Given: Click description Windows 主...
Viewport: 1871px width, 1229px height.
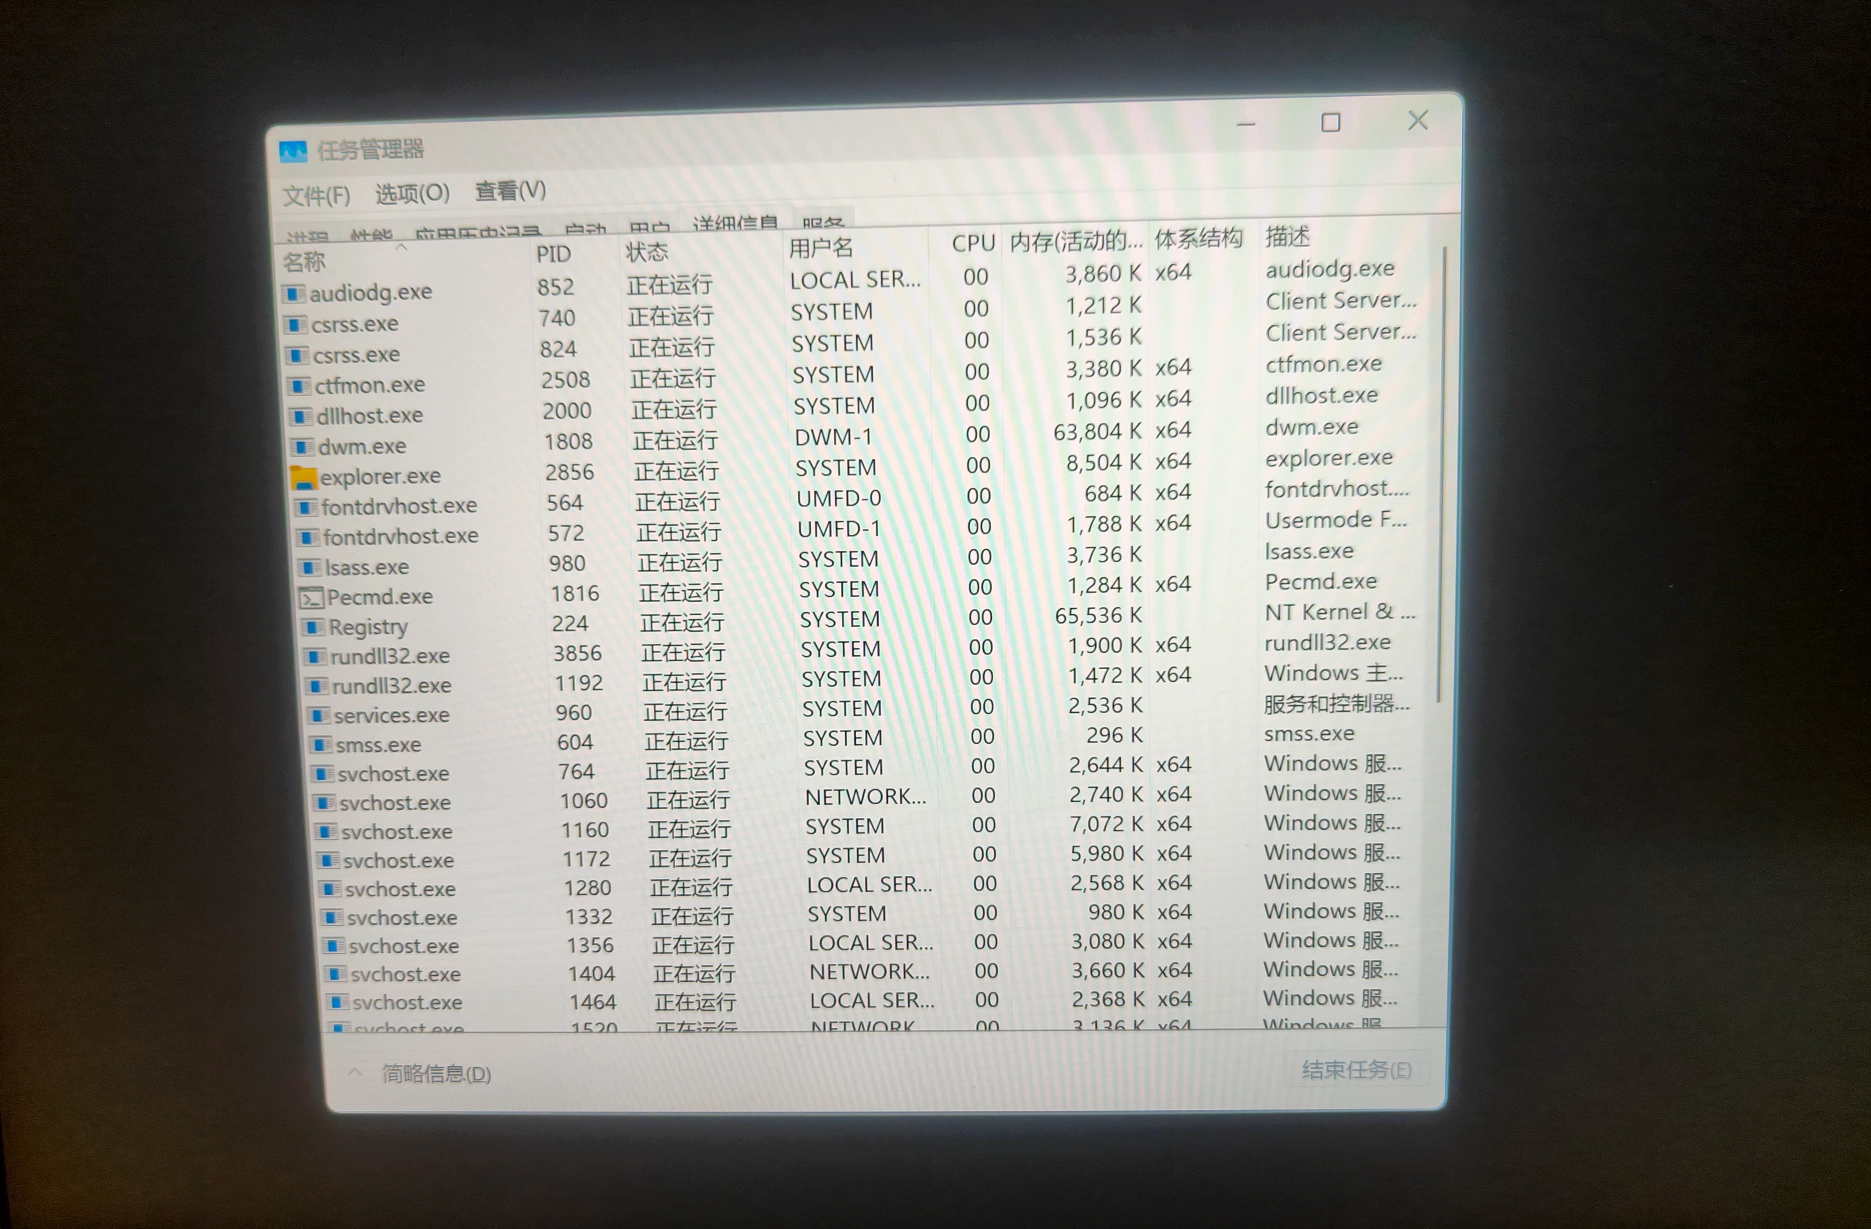Looking at the screenshot, I should (1334, 673).
